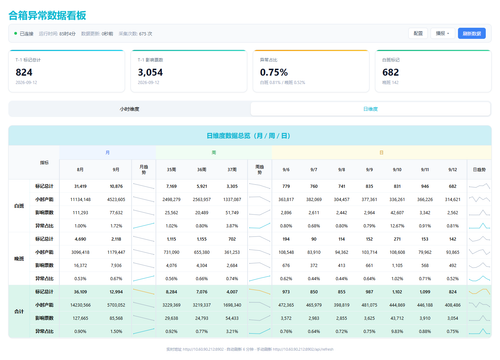The image size is (500, 360).
Task: Click the 月趋势 column header
Action: [x=144, y=169]
